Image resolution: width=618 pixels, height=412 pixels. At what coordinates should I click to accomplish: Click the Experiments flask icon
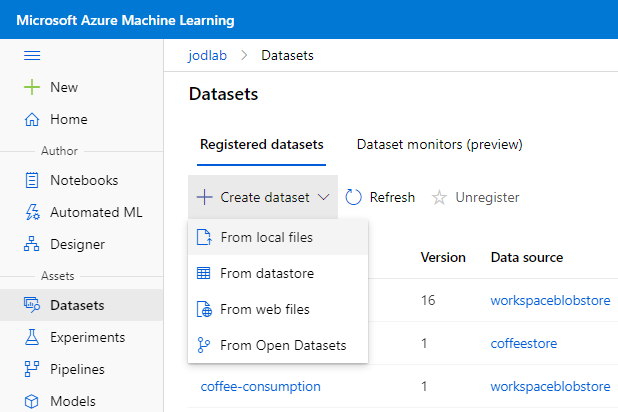pos(32,338)
